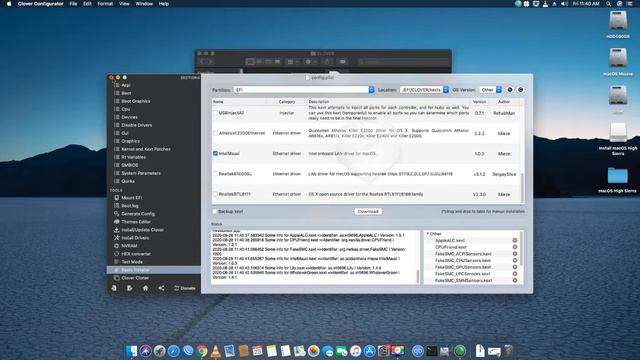This screenshot has height=360, width=640.
Task: Open the File menu
Action: pos(73,4)
